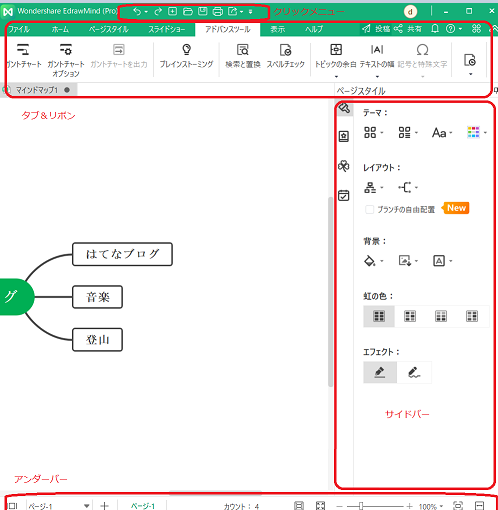The image size is (498, 510).
Task: Expand the first theme layout dropdown
Action: (x=373, y=132)
